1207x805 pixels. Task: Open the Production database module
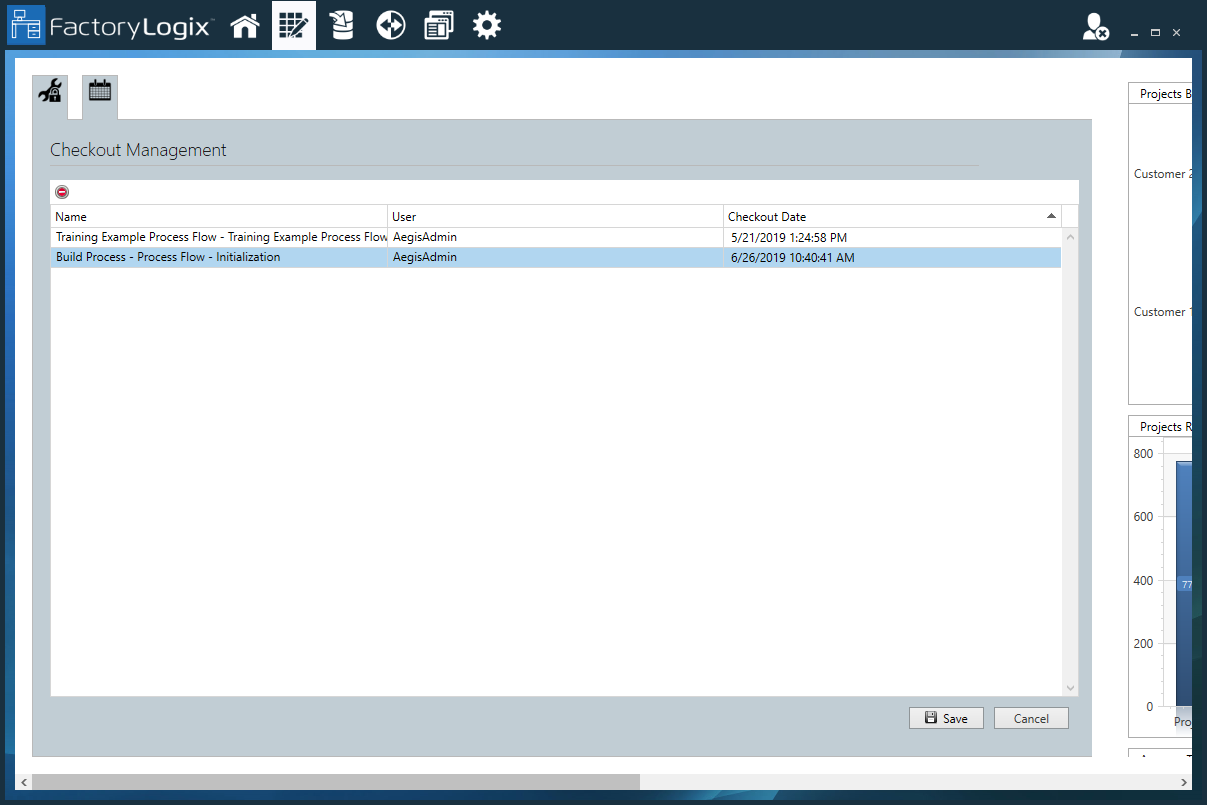click(341, 25)
